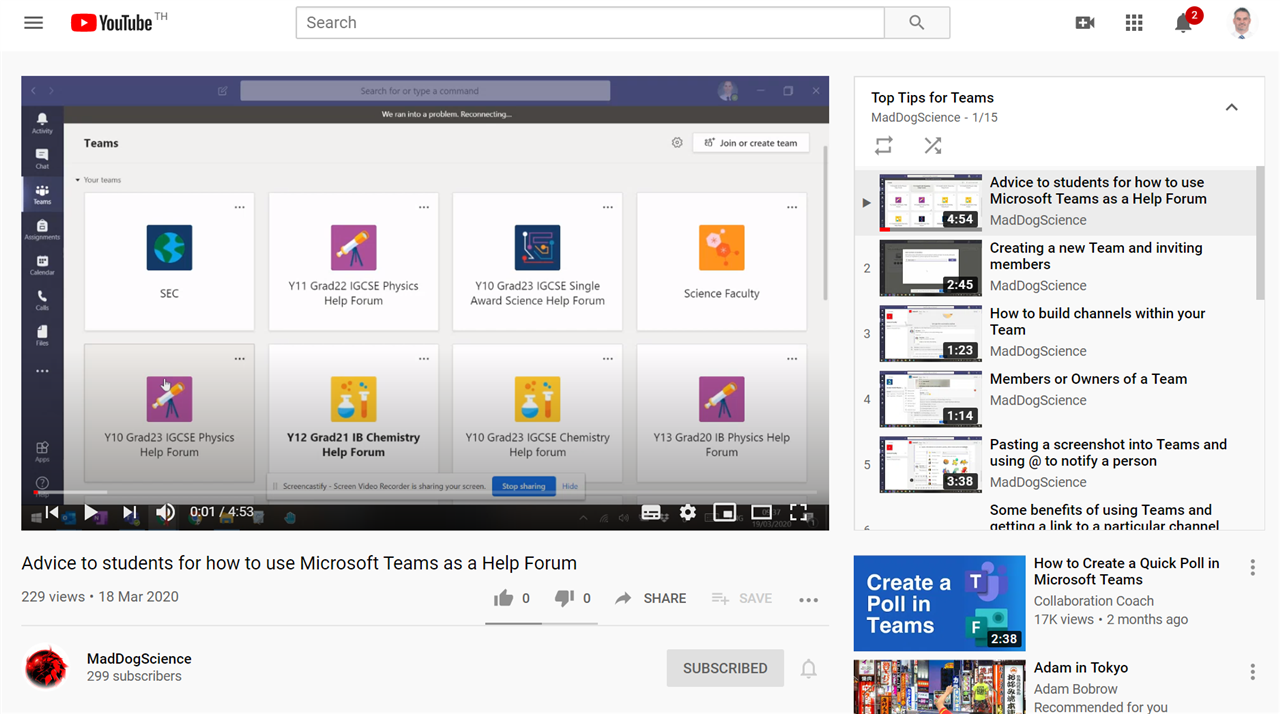Click the Teams search command box in video

point(425,91)
